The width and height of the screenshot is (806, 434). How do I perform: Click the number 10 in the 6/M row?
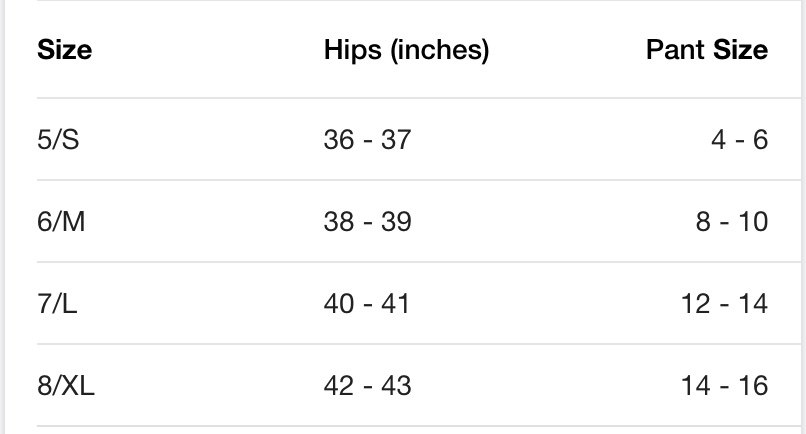coord(753,222)
